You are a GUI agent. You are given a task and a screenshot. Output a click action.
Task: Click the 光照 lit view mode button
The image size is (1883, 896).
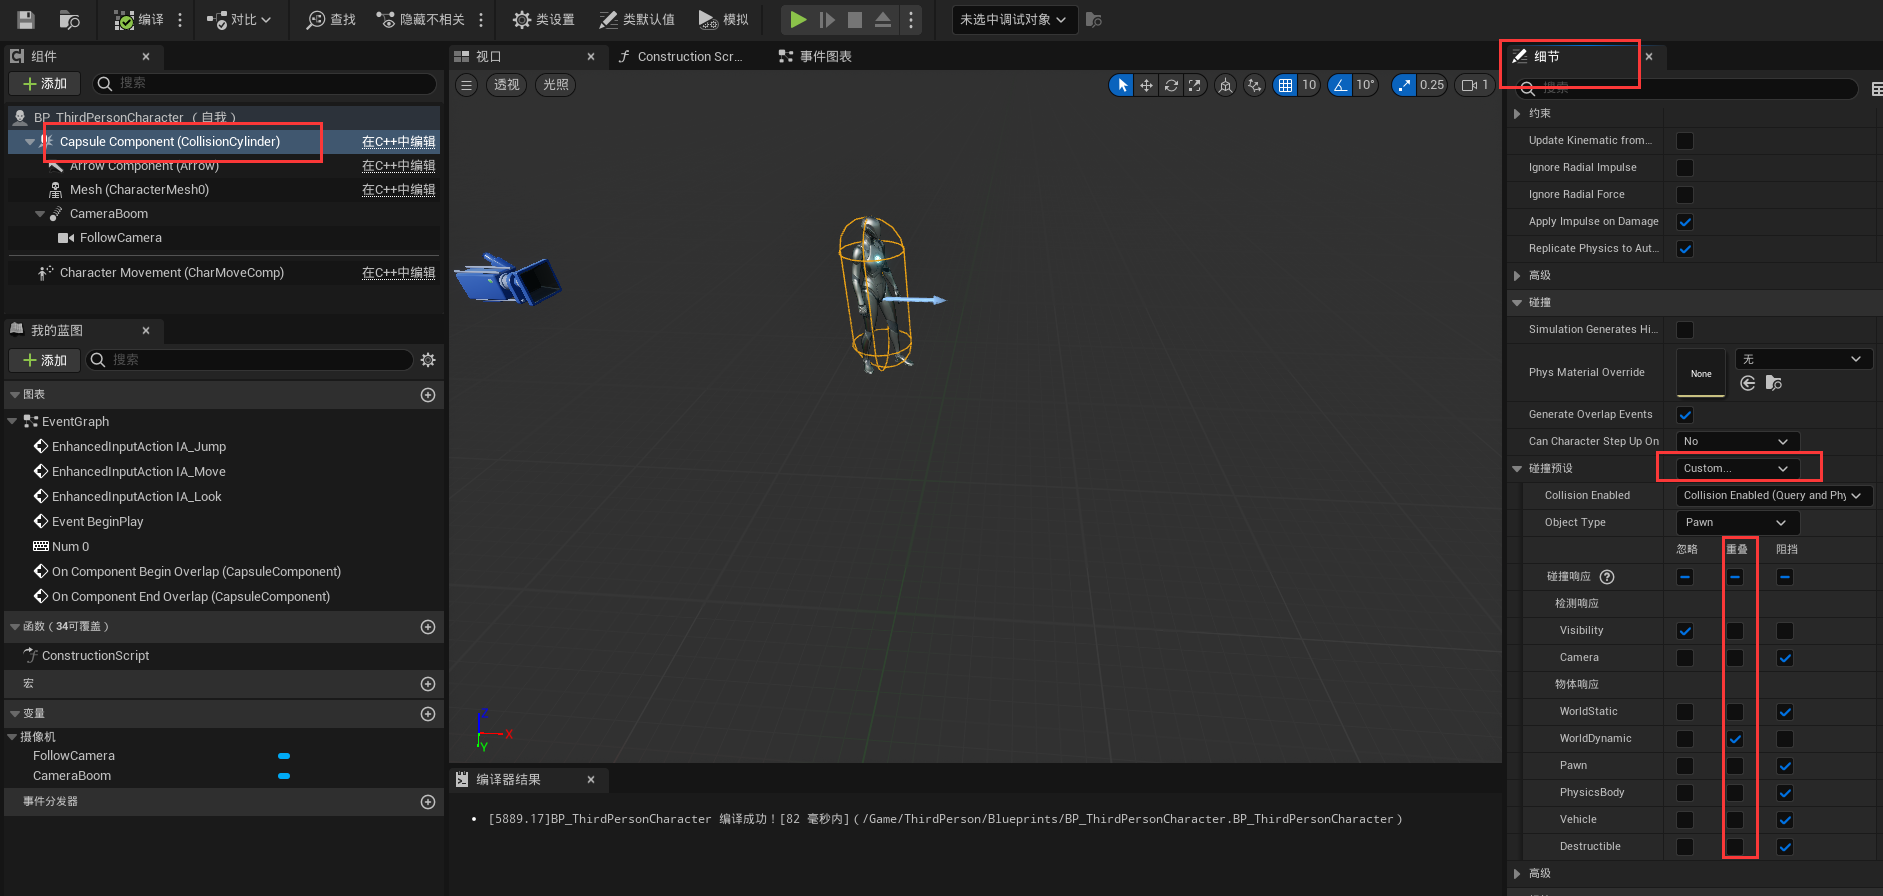pyautogui.click(x=556, y=85)
